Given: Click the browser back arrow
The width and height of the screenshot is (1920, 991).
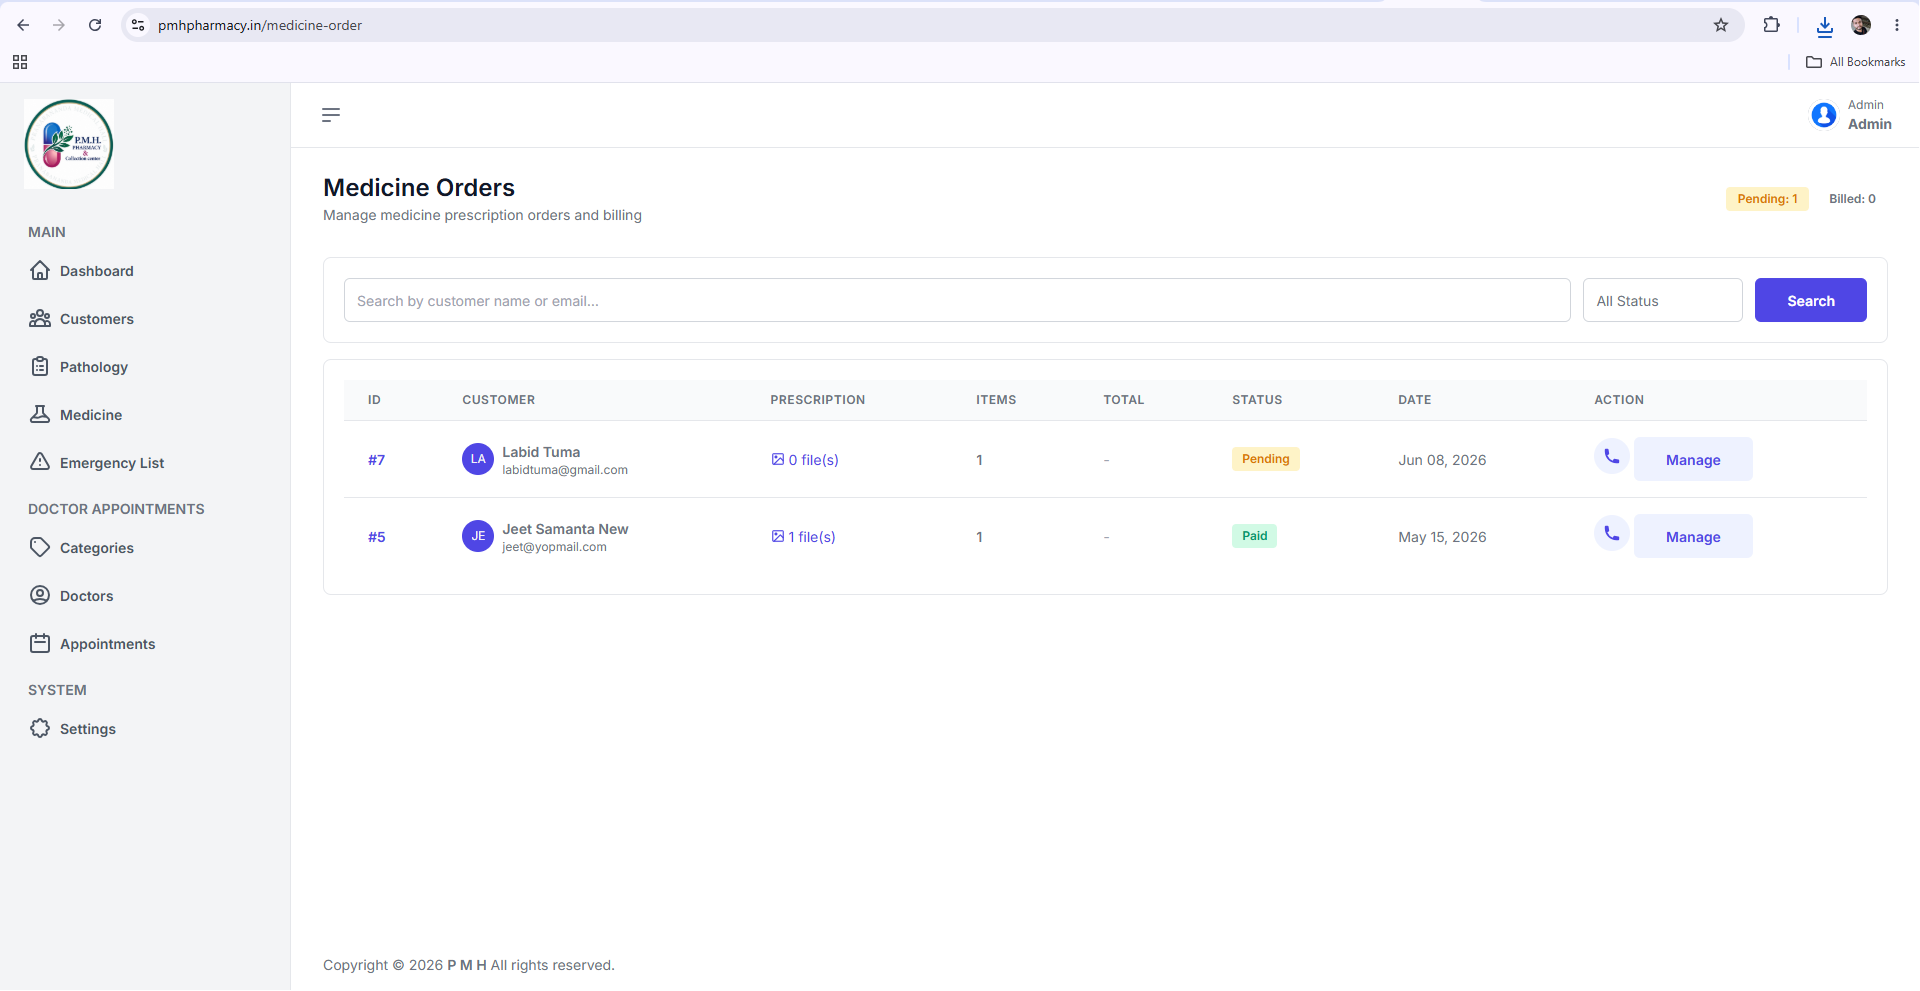Looking at the screenshot, I should pyautogui.click(x=23, y=25).
